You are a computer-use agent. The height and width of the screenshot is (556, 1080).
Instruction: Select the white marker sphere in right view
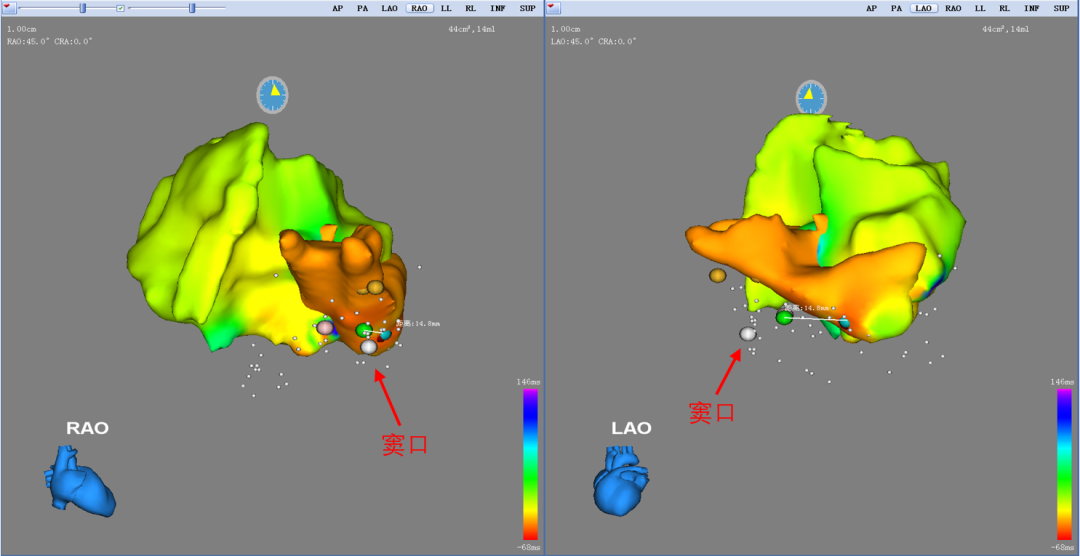click(747, 334)
